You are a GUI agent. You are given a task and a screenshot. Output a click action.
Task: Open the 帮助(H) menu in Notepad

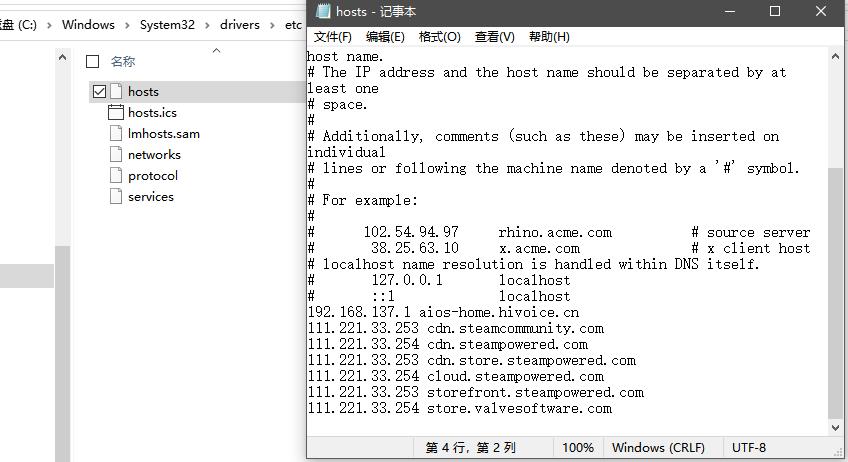tap(549, 37)
